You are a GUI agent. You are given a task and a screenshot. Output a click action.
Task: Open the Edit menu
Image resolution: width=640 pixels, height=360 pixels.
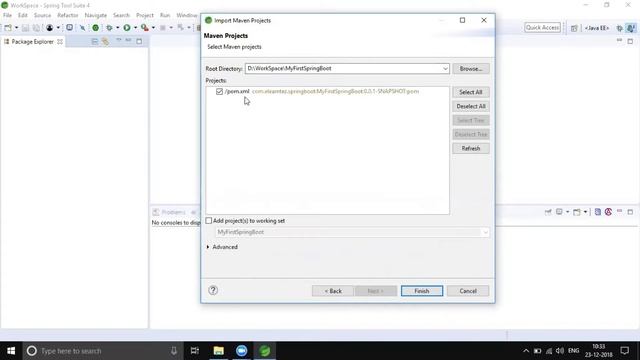[22, 15]
